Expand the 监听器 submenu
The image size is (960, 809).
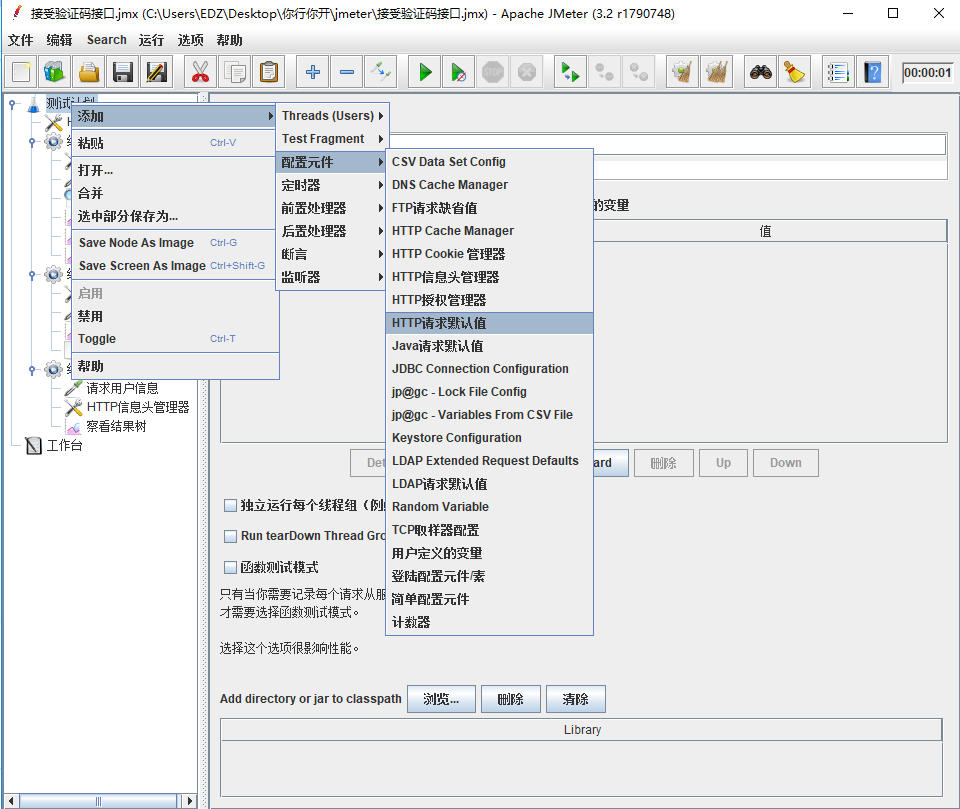[331, 277]
